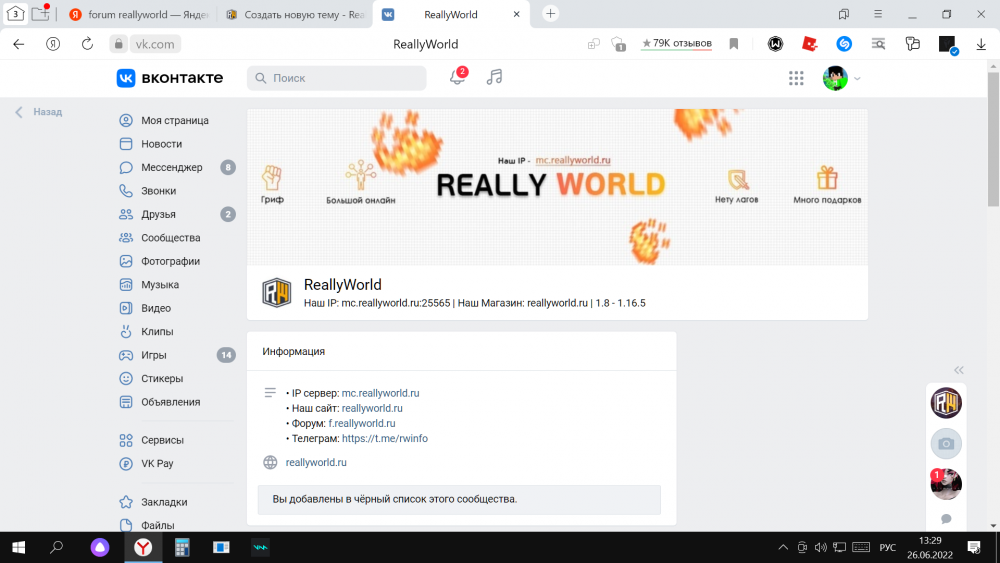Image resolution: width=1000 pixels, height=563 pixels.
Task: Switch to Создать новую тему tab
Action: point(296,15)
